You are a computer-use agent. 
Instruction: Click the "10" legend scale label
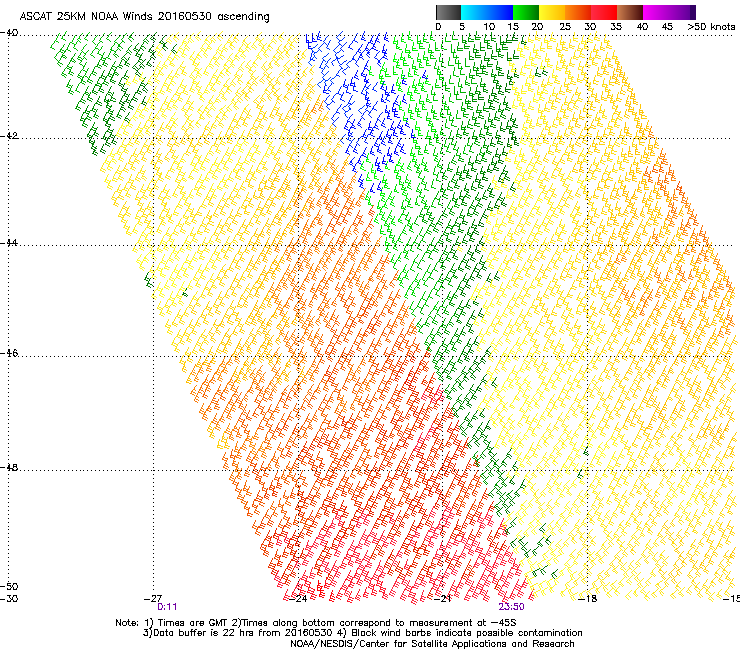[x=489, y=27]
